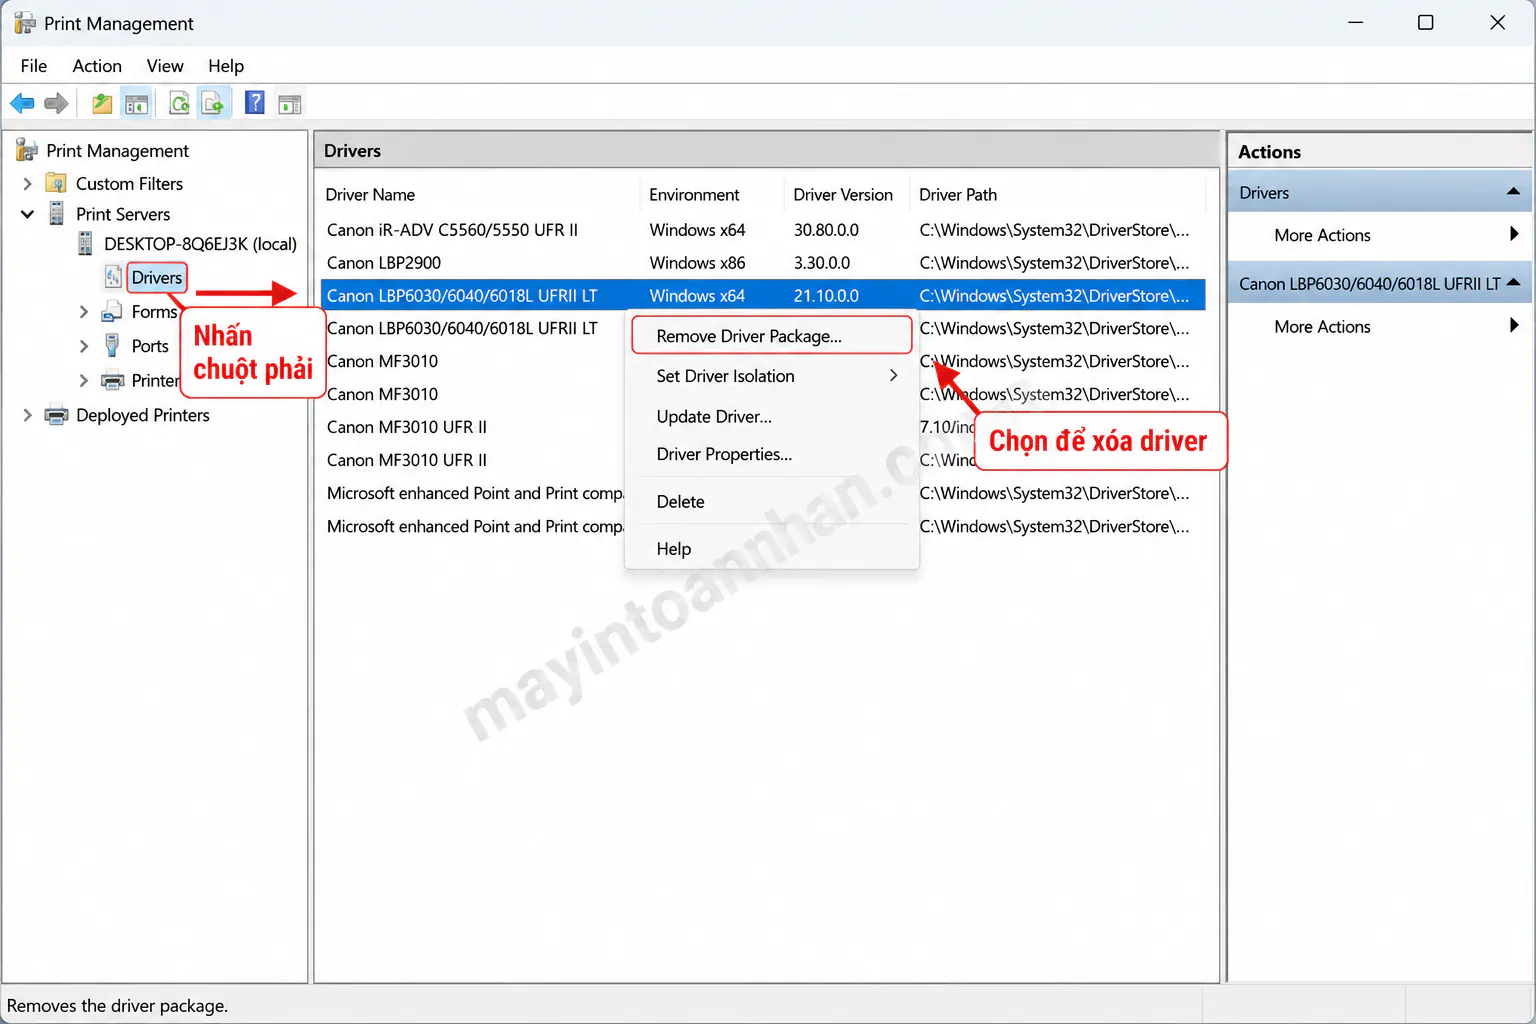The height and width of the screenshot is (1024, 1536).
Task: Collapse the Print Servers tree node
Action: click(x=27, y=214)
